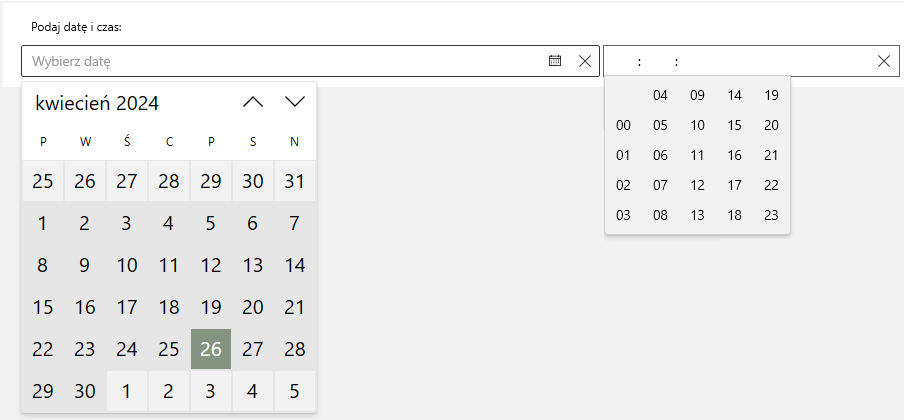The width and height of the screenshot is (912, 420).
Task: Choose hour 19 in the time popup
Action: pyautogui.click(x=771, y=96)
